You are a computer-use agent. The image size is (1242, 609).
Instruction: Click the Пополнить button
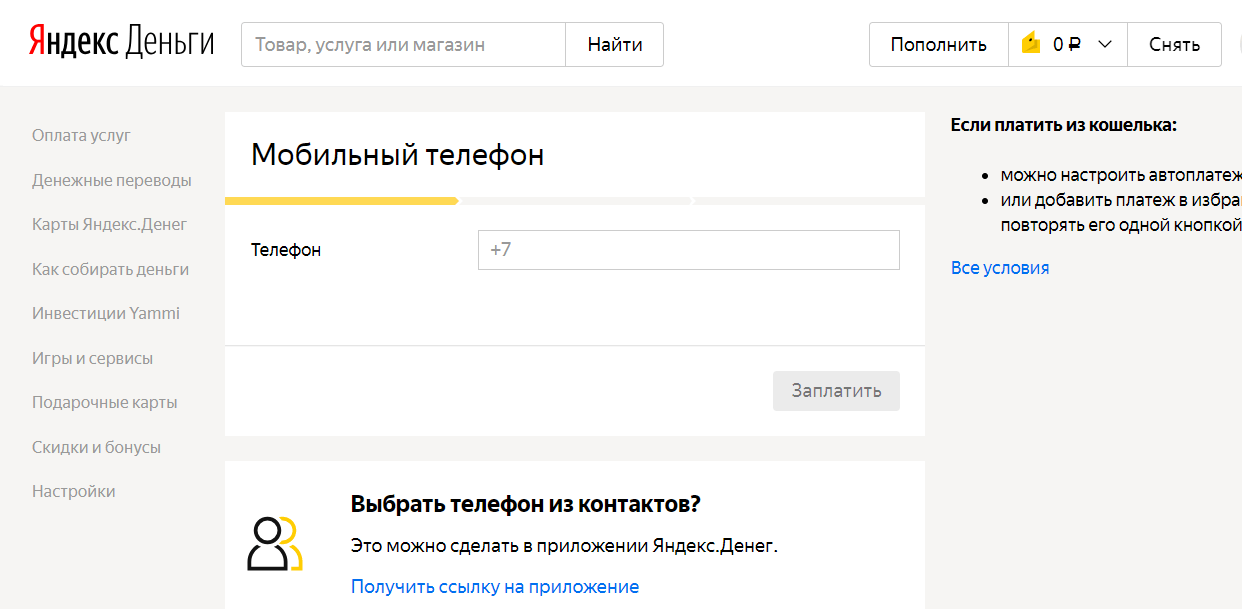(938, 44)
